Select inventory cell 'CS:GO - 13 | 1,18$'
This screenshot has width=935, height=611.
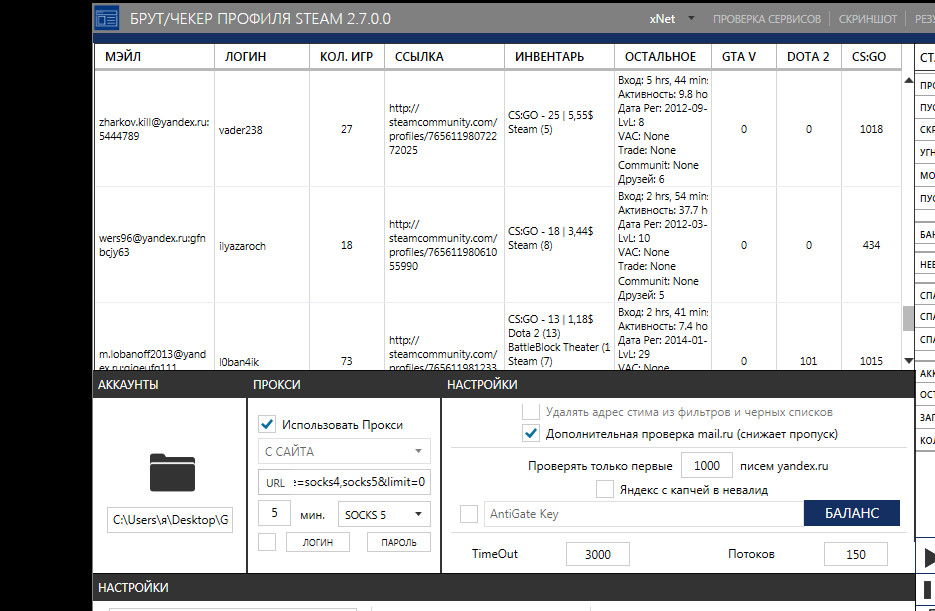(x=559, y=337)
